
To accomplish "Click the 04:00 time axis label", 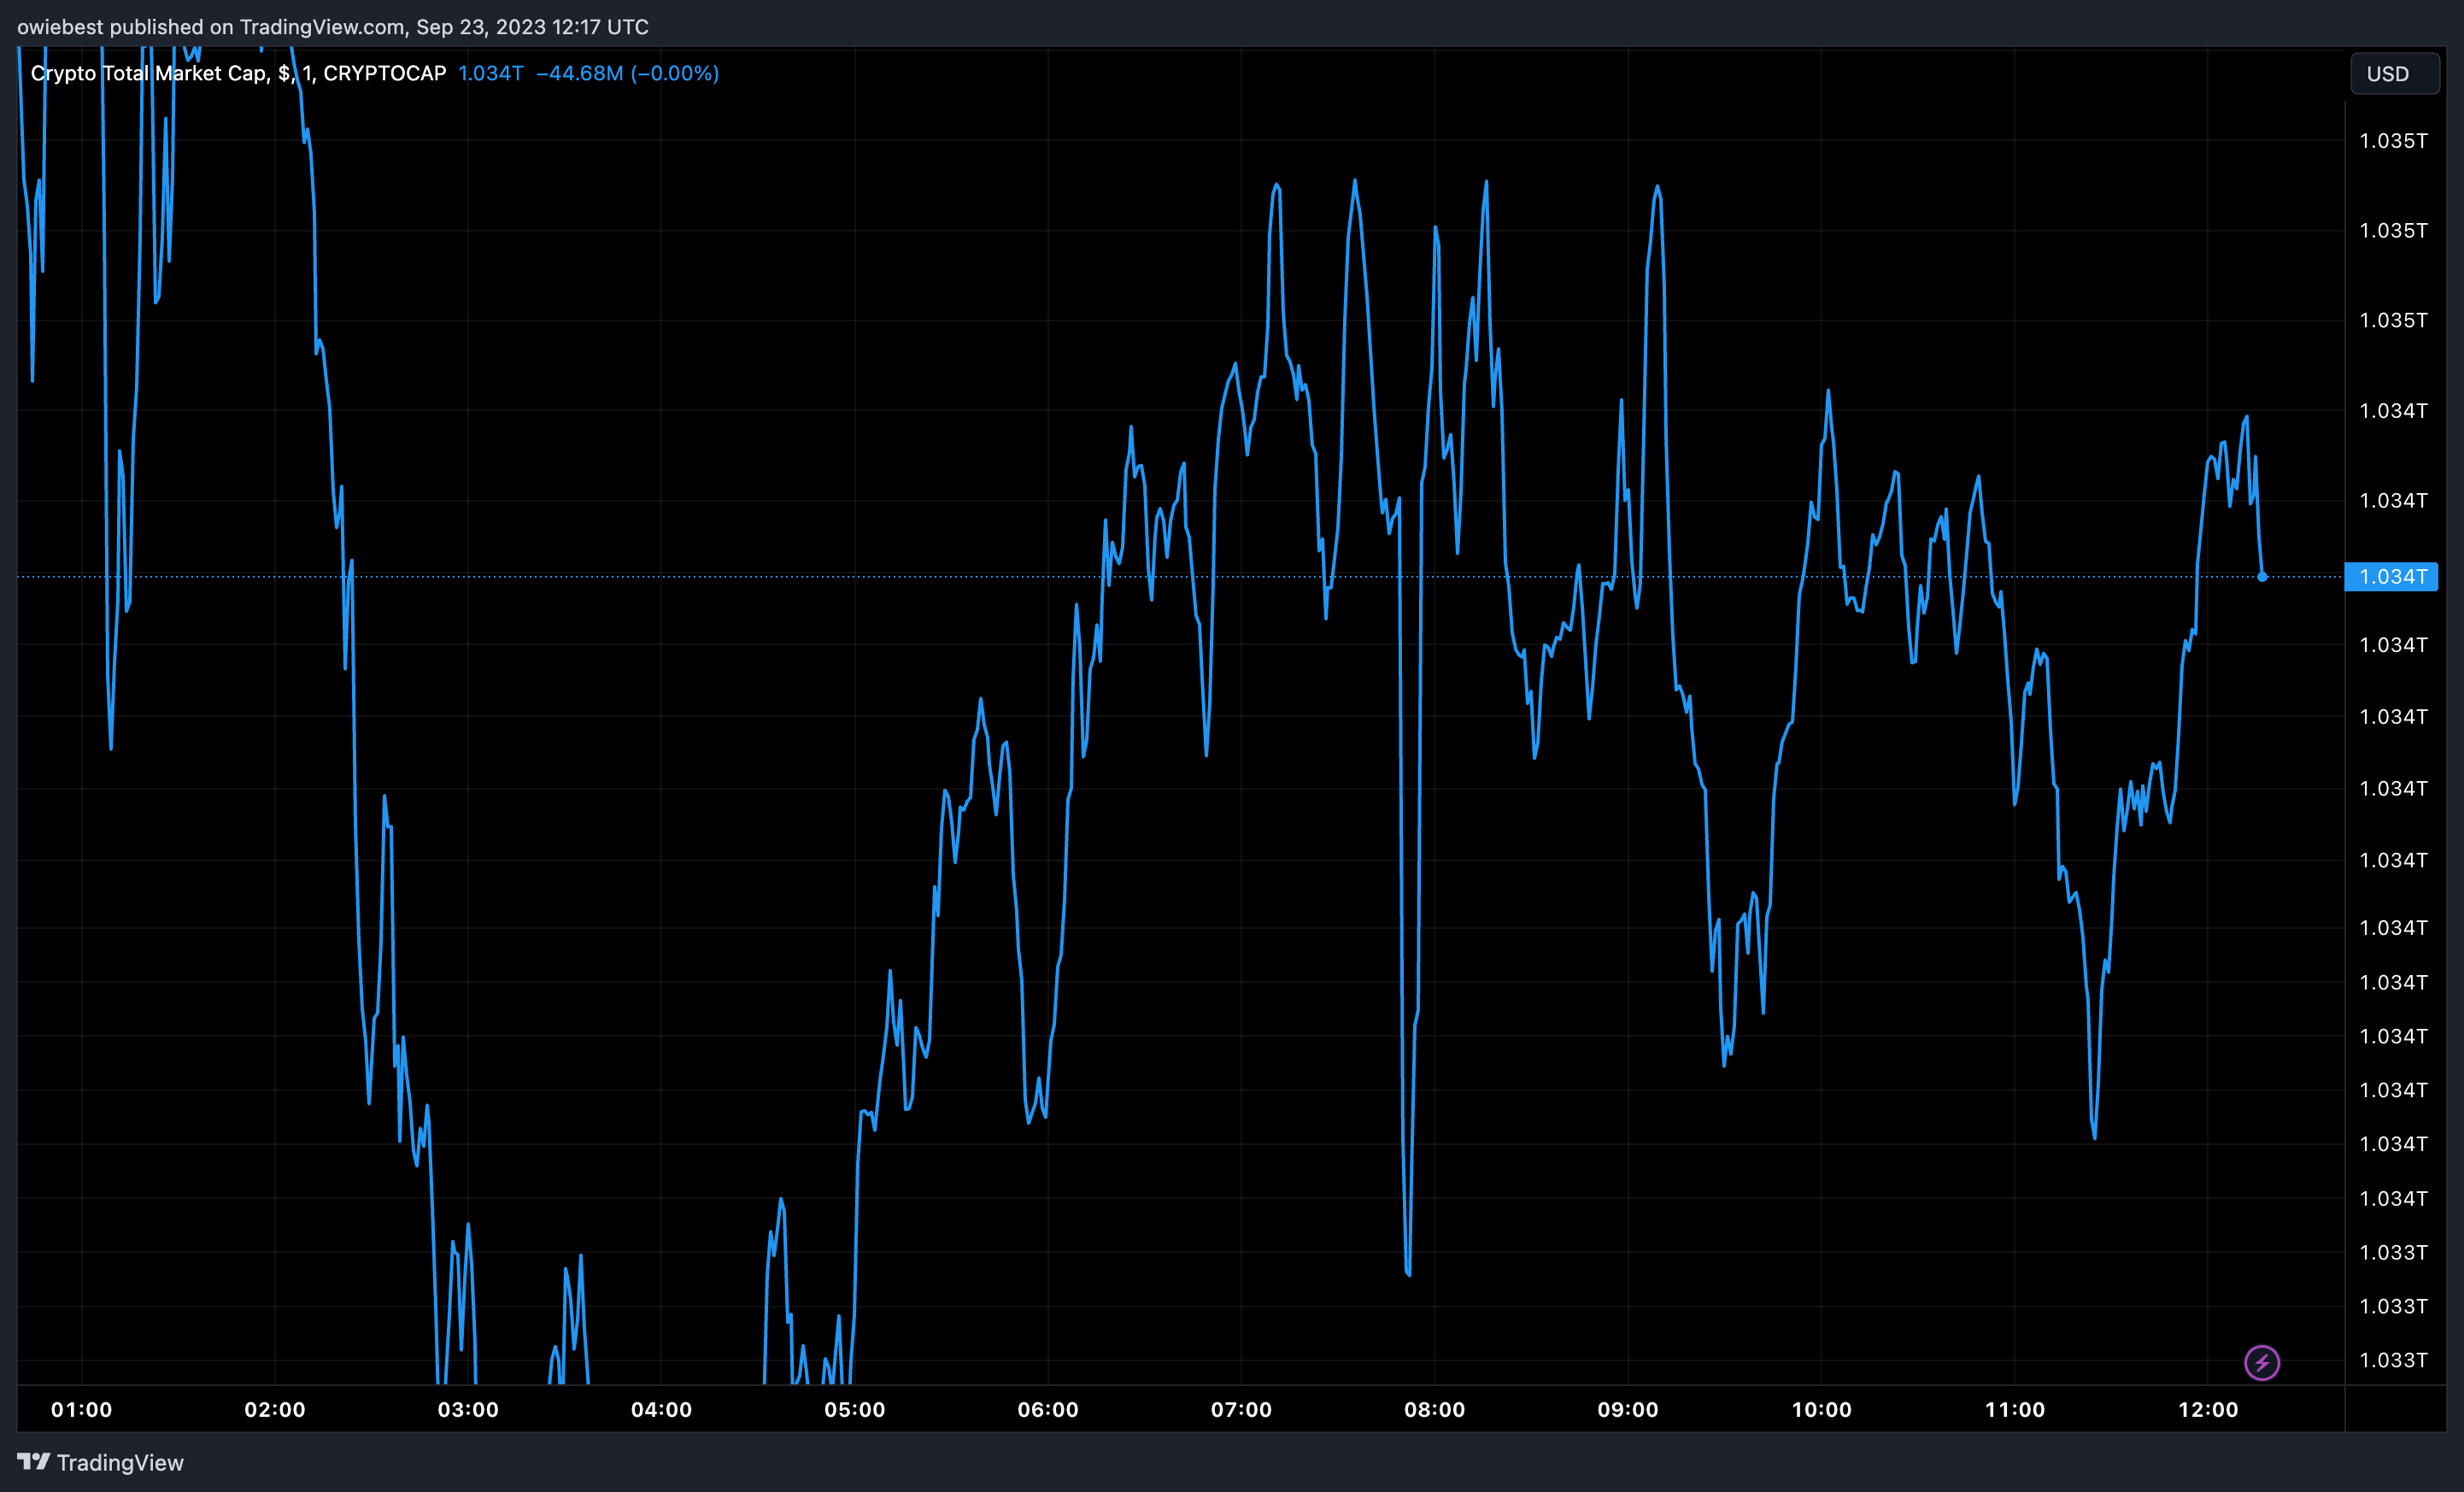I will point(661,1409).
